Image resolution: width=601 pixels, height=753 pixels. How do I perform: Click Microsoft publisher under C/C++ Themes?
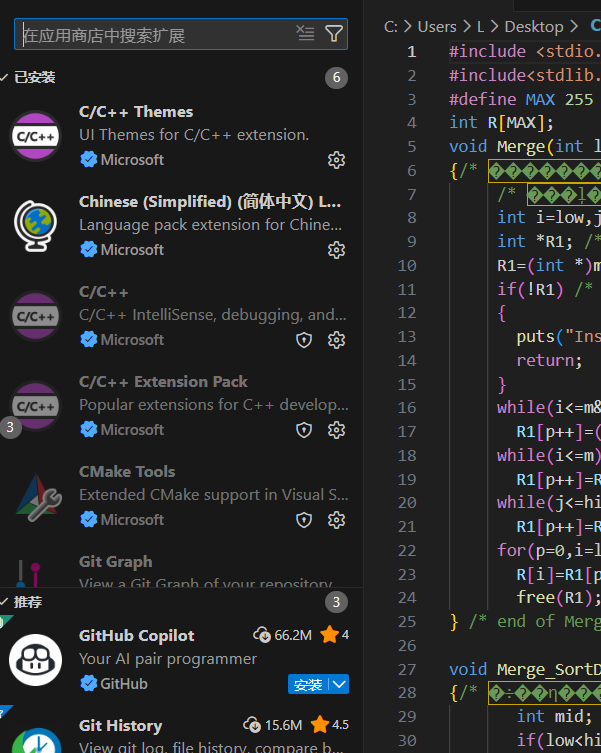[x=132, y=160]
